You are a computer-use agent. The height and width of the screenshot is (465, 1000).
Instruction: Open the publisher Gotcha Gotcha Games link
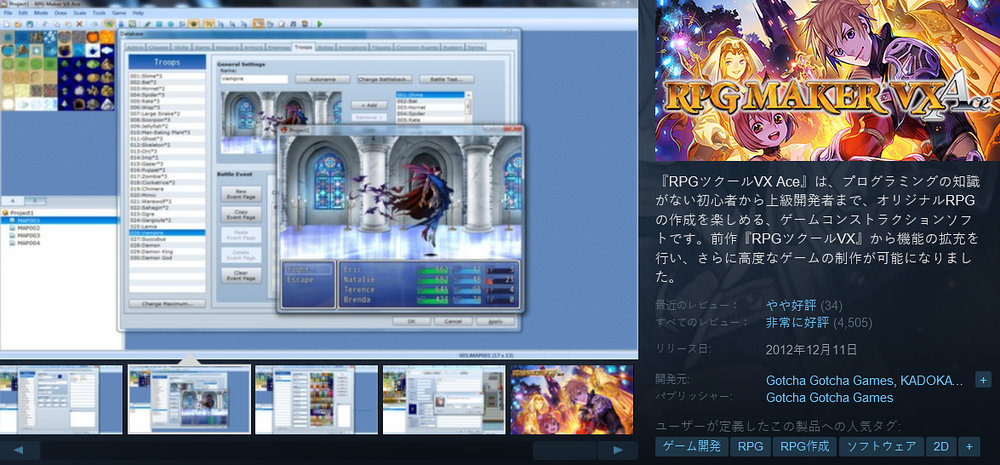point(829,397)
